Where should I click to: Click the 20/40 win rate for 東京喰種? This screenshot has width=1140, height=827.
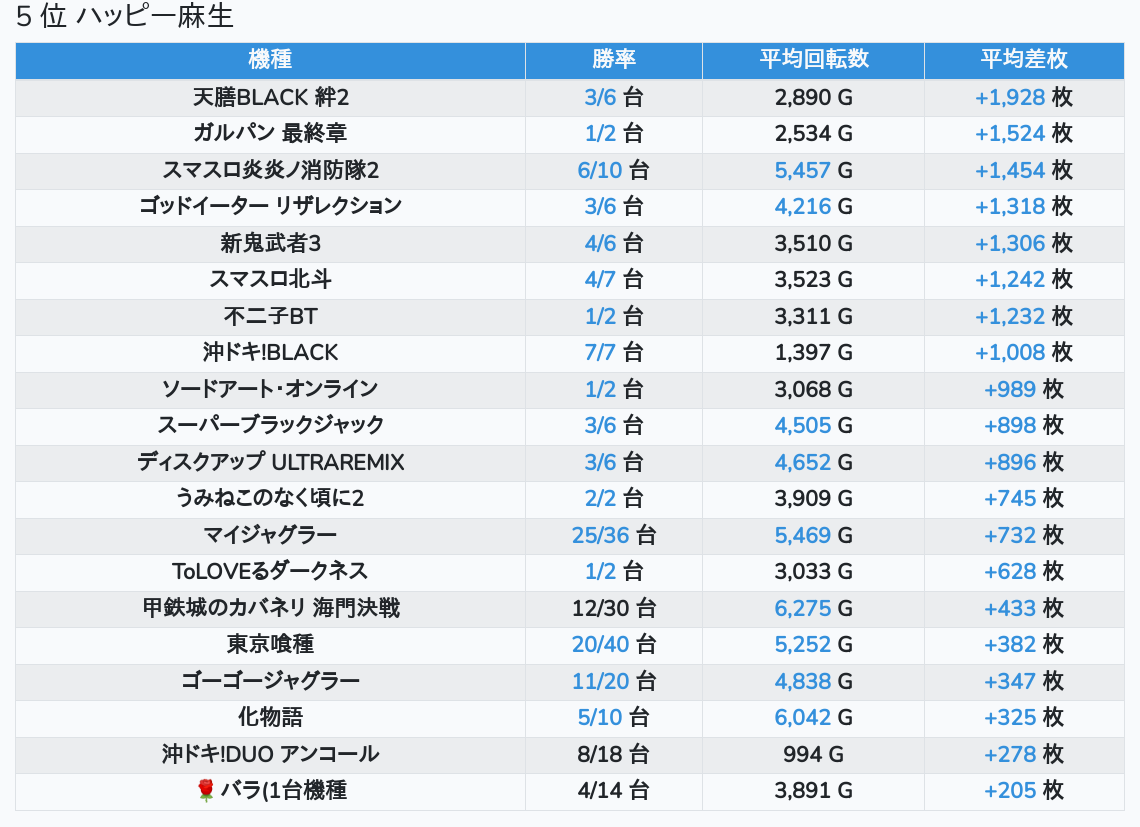click(x=601, y=645)
